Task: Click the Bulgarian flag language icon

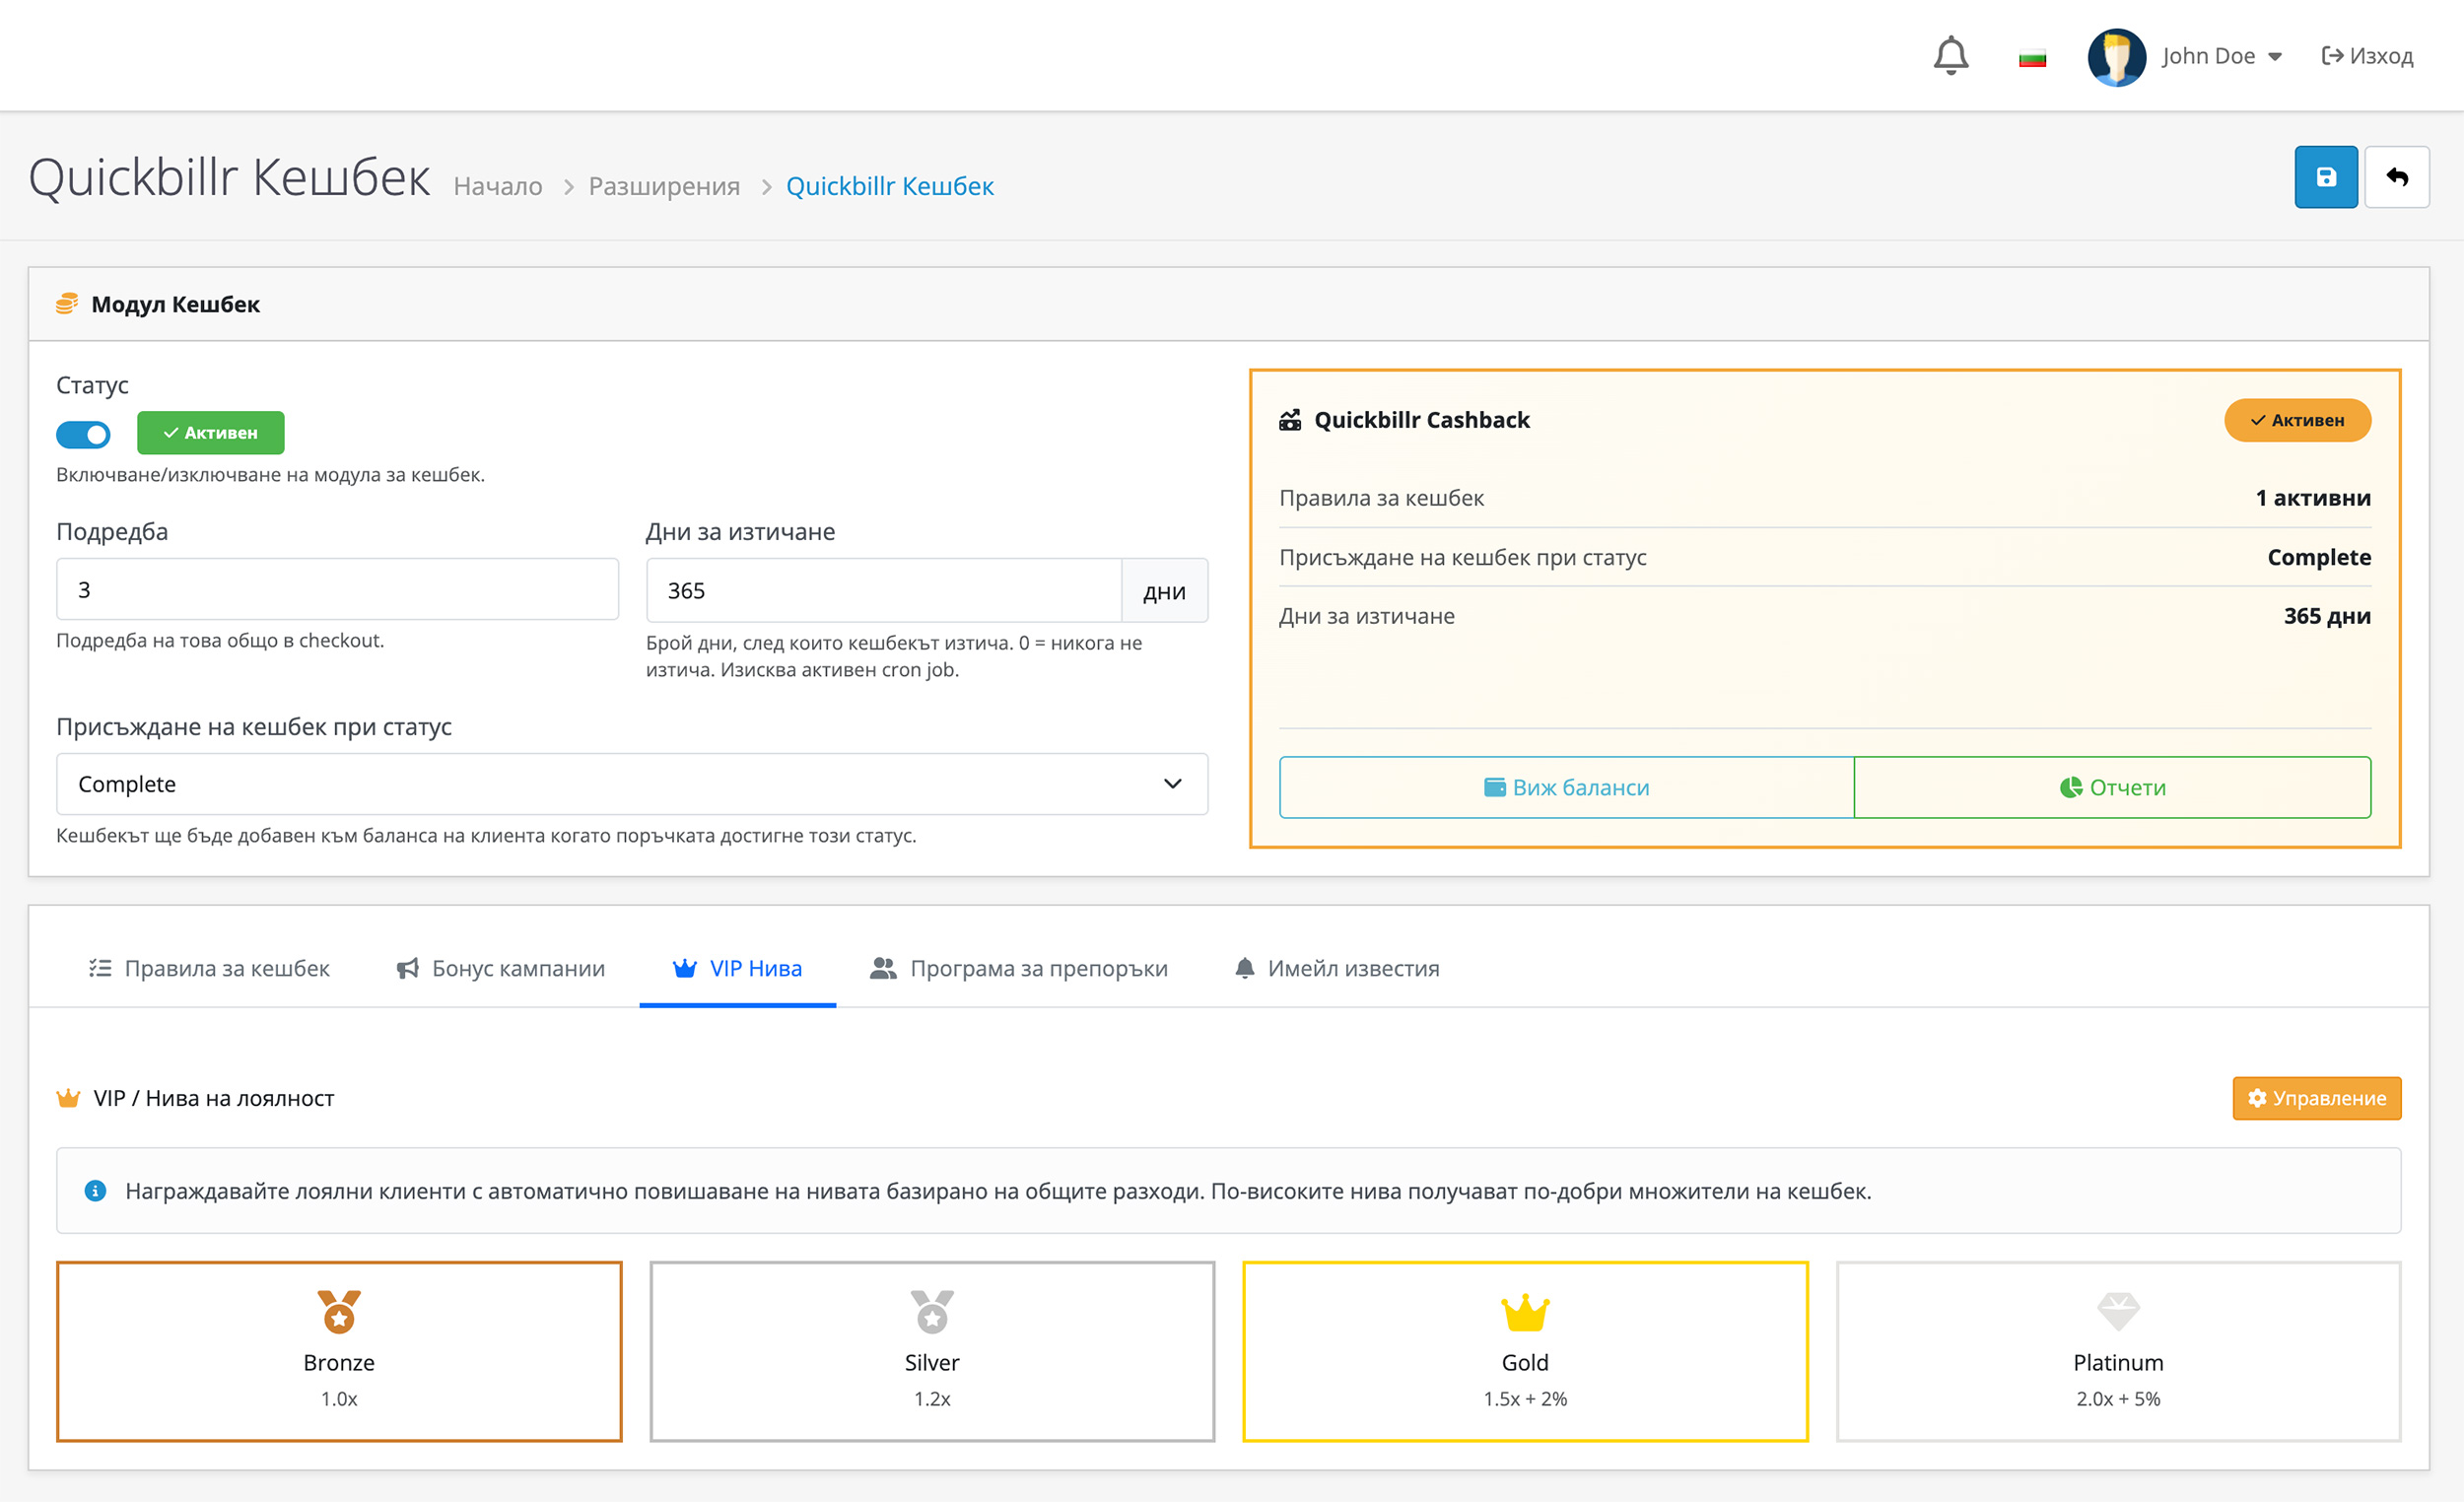Action: [x=2032, y=58]
